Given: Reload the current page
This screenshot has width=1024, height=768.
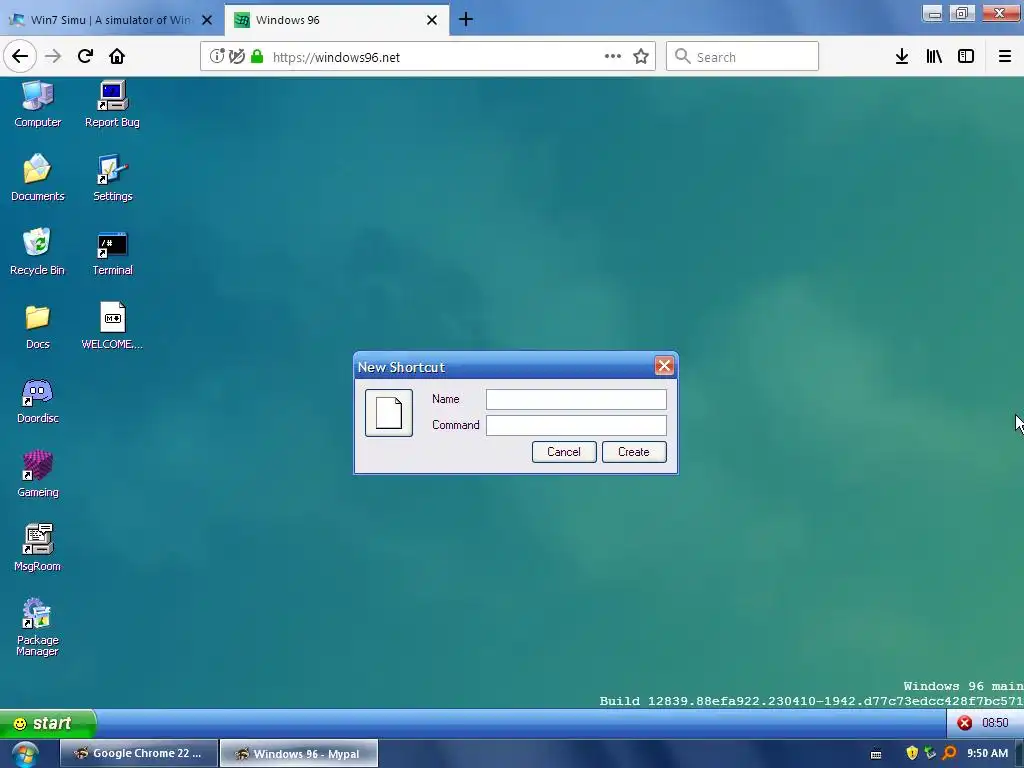Looking at the screenshot, I should point(85,56).
